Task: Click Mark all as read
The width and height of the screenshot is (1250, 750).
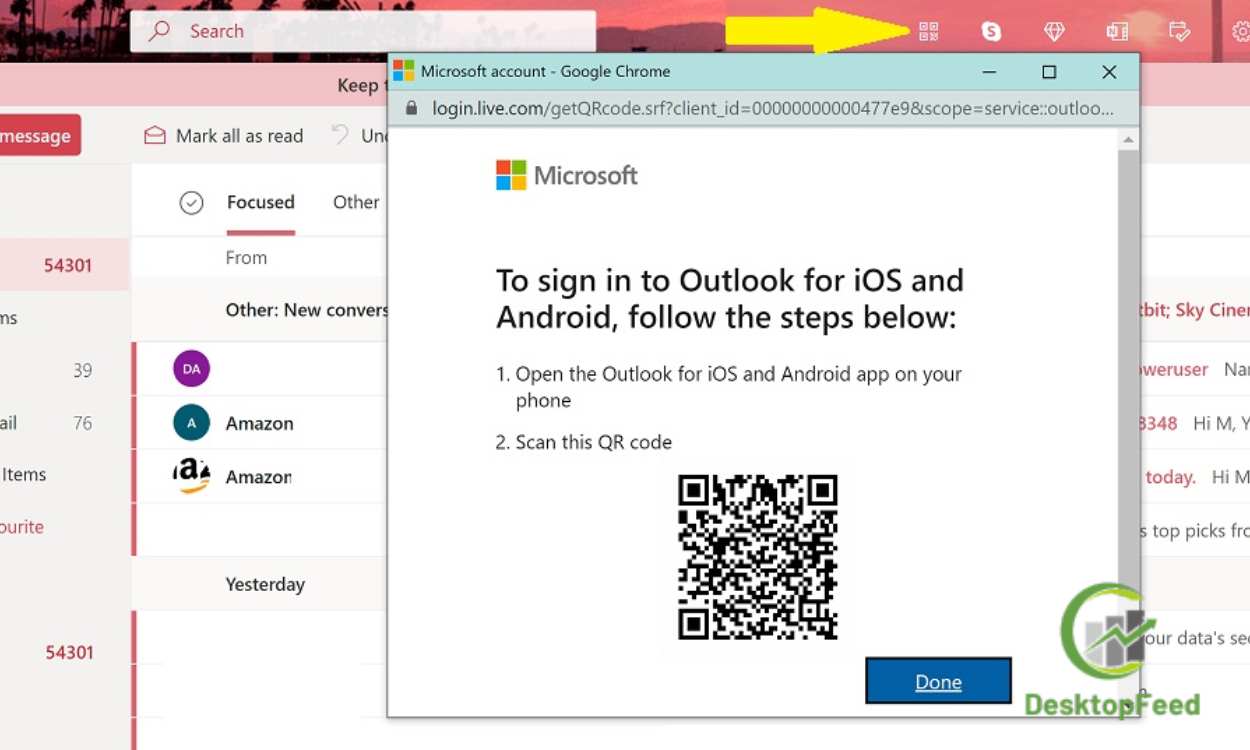Action: point(224,136)
